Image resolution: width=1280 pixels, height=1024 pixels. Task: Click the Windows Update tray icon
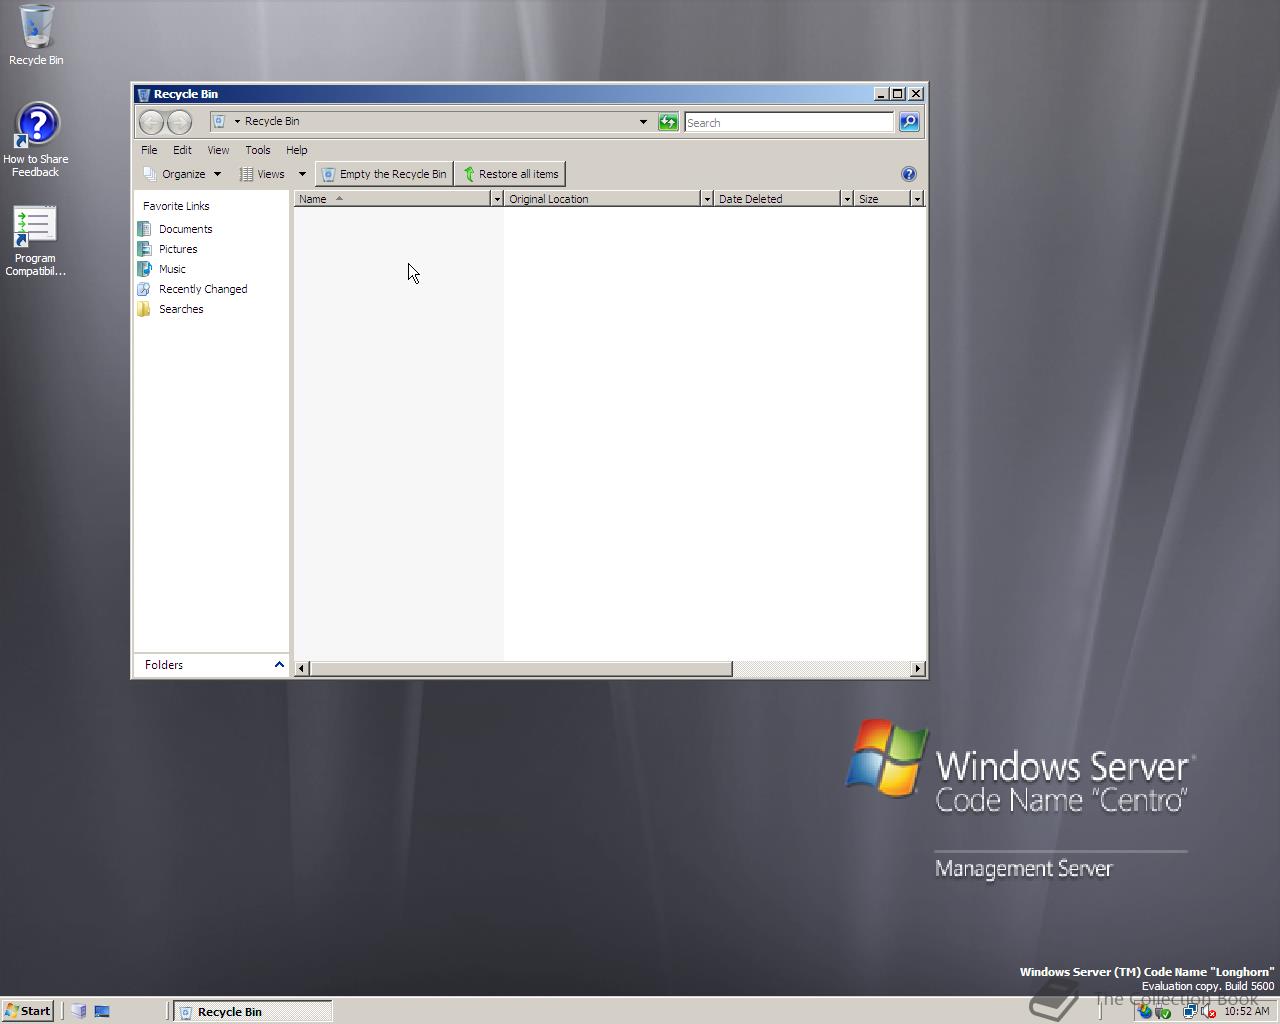(x=1145, y=1011)
